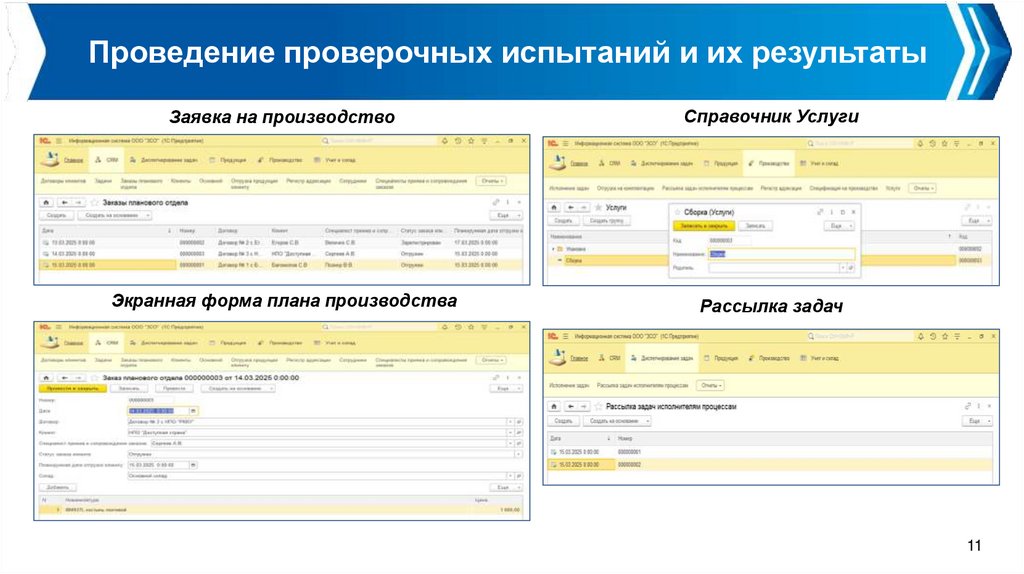
Task: Click Провести button in order form
Action: [x=174, y=389]
